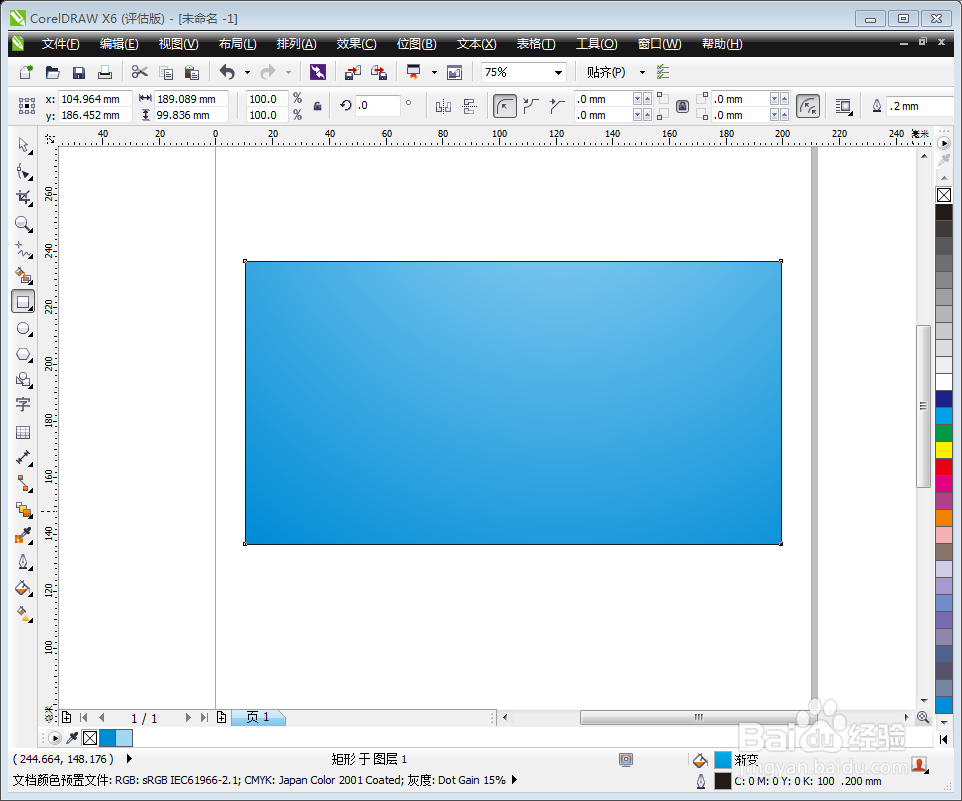
Task: Select the Text tool
Action: (x=23, y=405)
